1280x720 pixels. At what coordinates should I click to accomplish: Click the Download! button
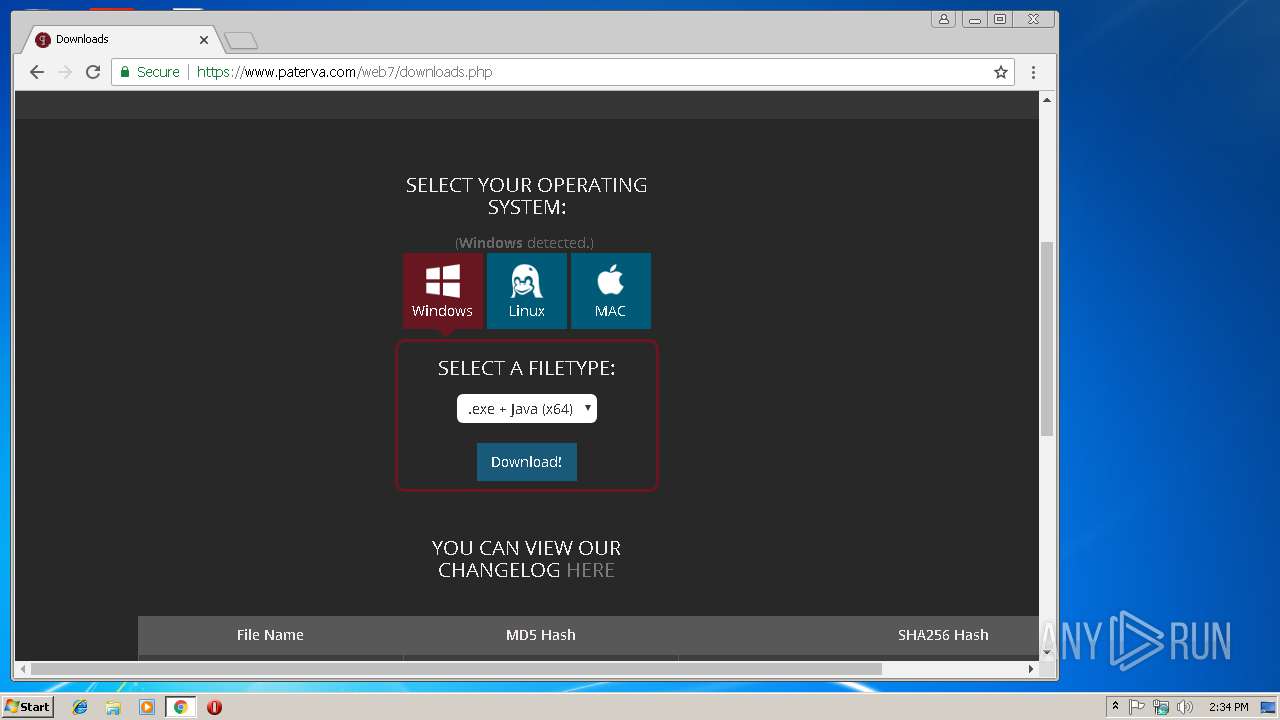click(x=527, y=462)
